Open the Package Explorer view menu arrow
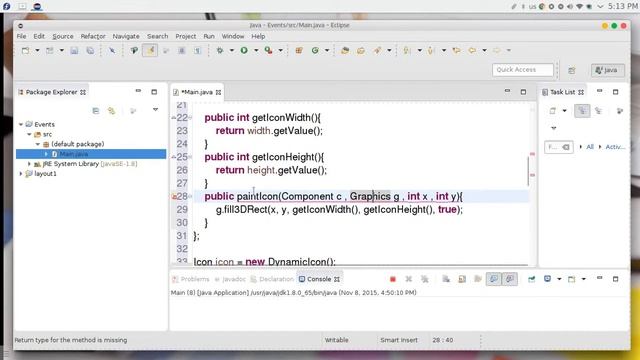 [x=156, y=110]
